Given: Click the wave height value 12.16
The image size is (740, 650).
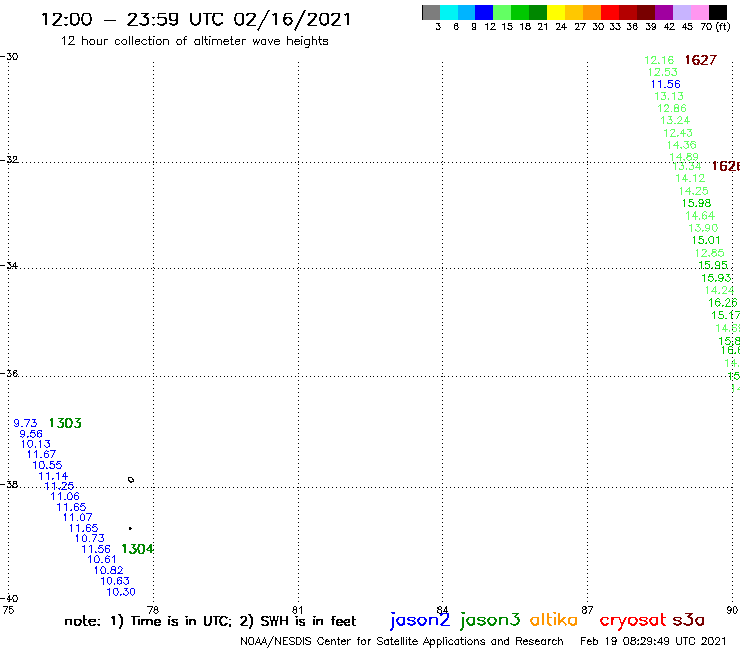Looking at the screenshot, I should point(659,60).
